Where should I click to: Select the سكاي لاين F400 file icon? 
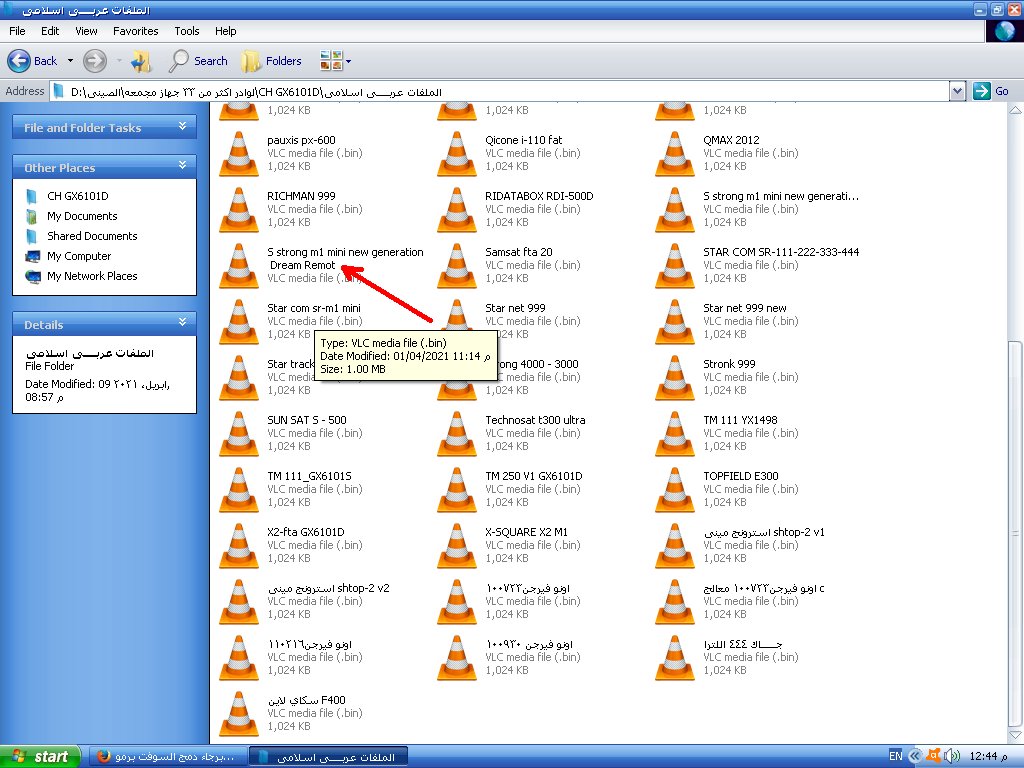[239, 714]
